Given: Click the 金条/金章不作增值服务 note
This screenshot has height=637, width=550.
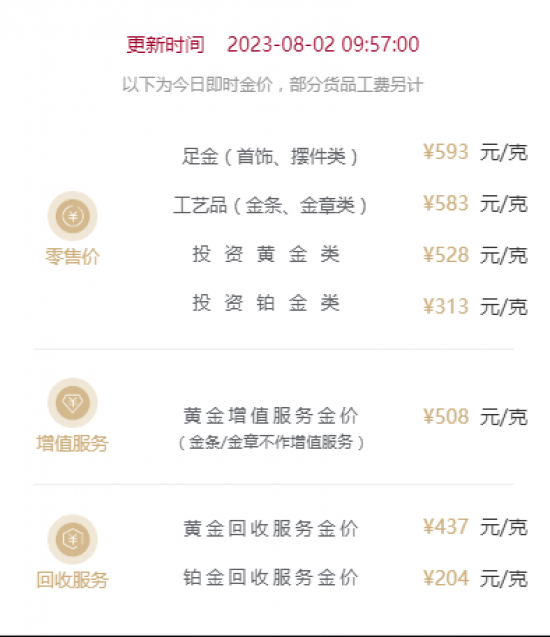Looking at the screenshot, I should 271,442.
